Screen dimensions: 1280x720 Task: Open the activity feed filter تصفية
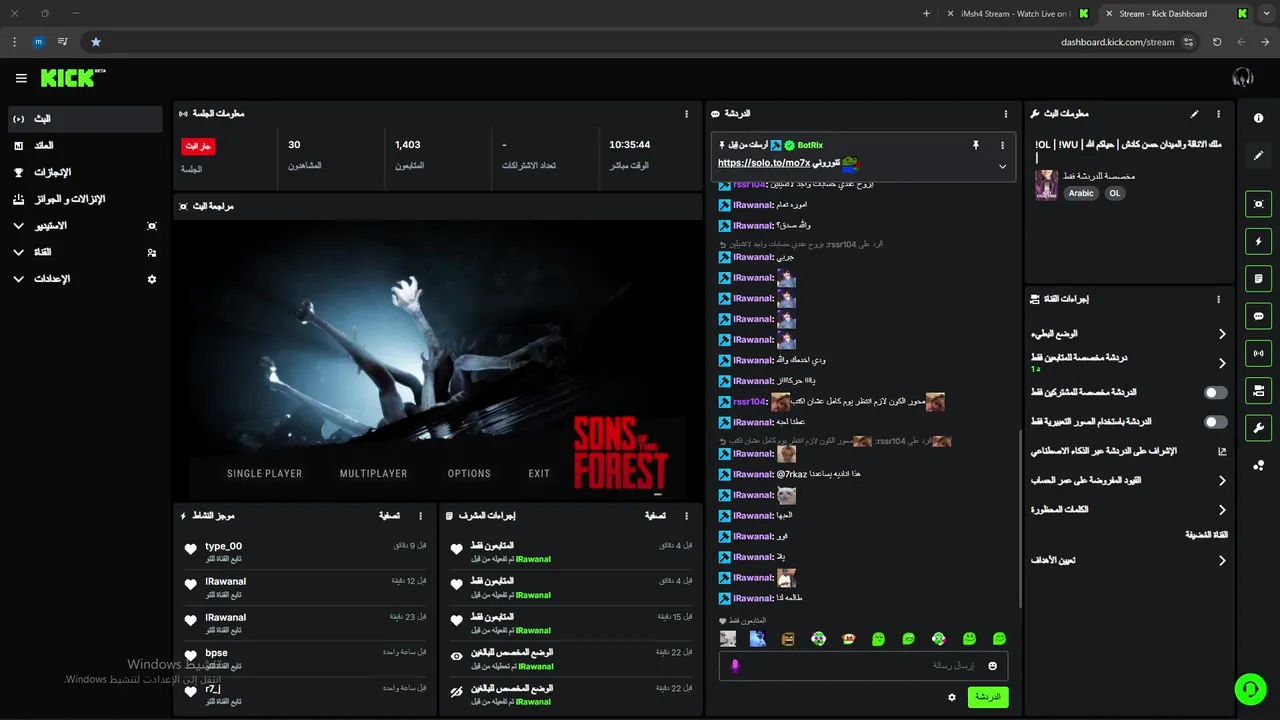point(389,516)
